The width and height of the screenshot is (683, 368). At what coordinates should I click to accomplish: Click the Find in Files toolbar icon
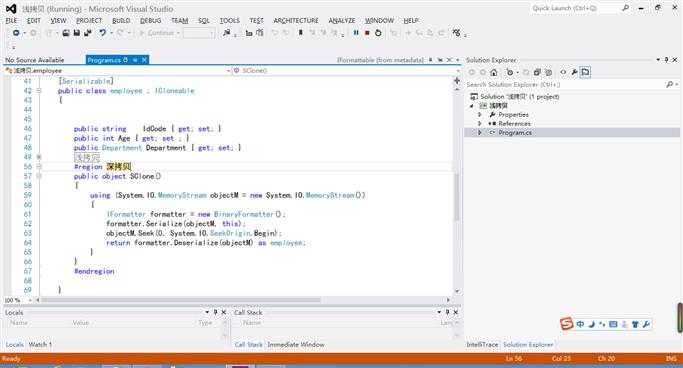(x=227, y=33)
